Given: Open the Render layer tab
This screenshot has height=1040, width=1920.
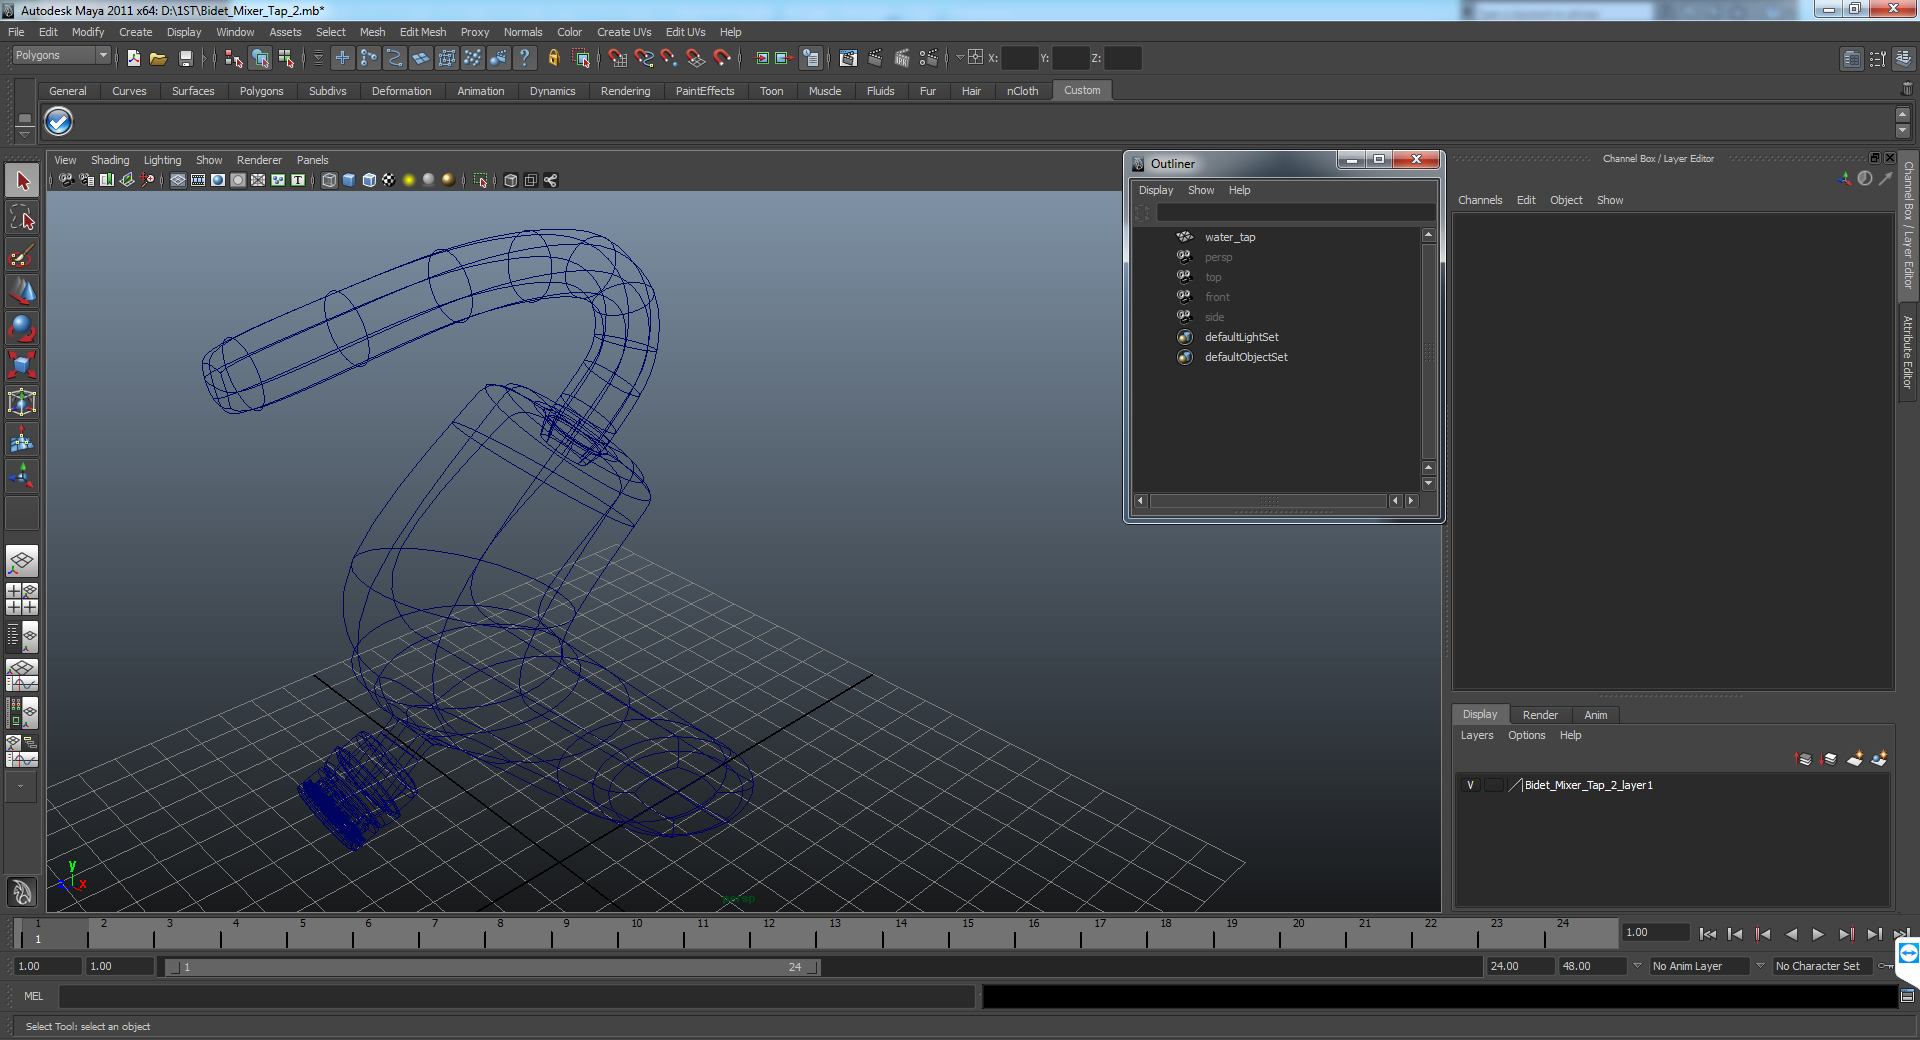Looking at the screenshot, I should pyautogui.click(x=1540, y=715).
